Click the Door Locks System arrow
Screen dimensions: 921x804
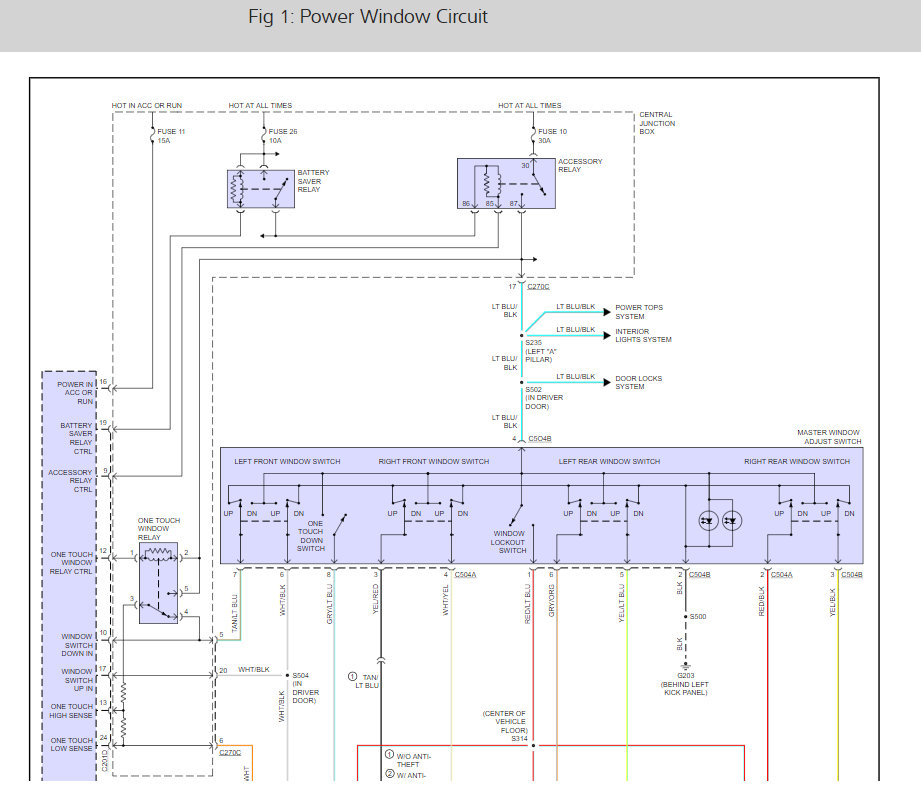click(x=604, y=382)
